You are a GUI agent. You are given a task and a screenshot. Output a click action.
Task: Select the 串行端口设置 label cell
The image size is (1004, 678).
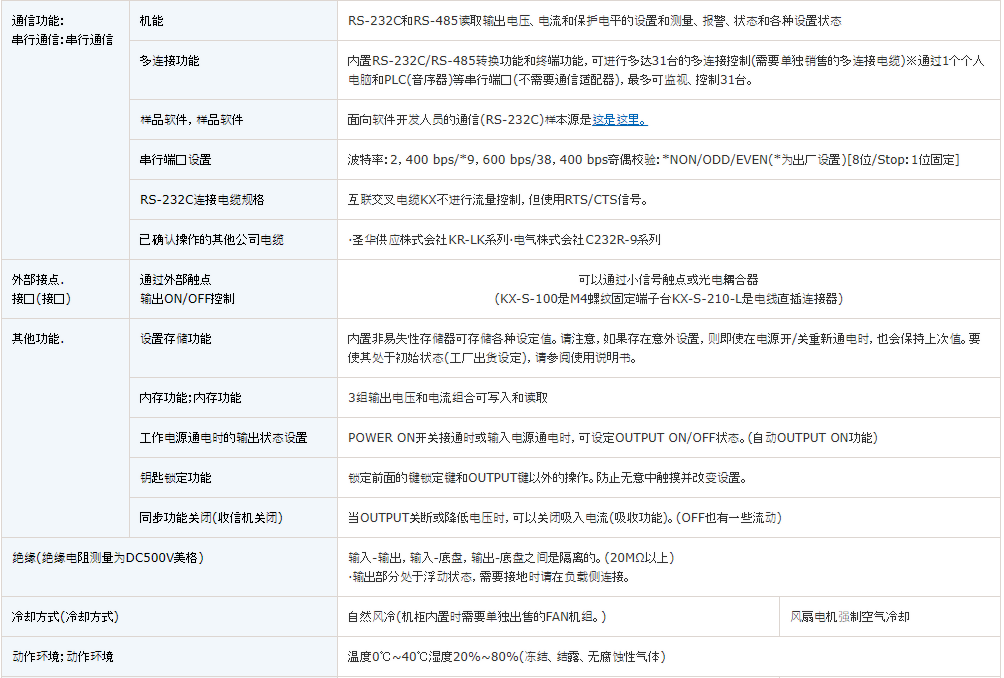pos(175,160)
